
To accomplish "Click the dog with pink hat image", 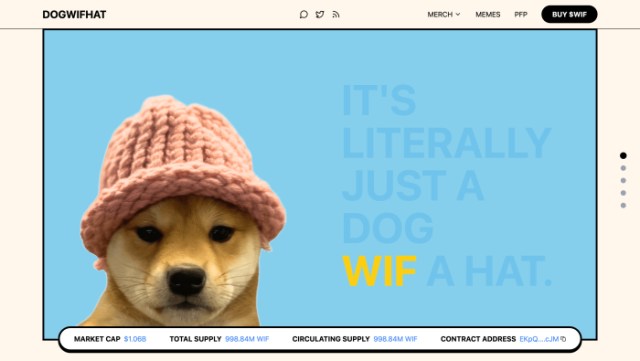I will click(x=183, y=211).
